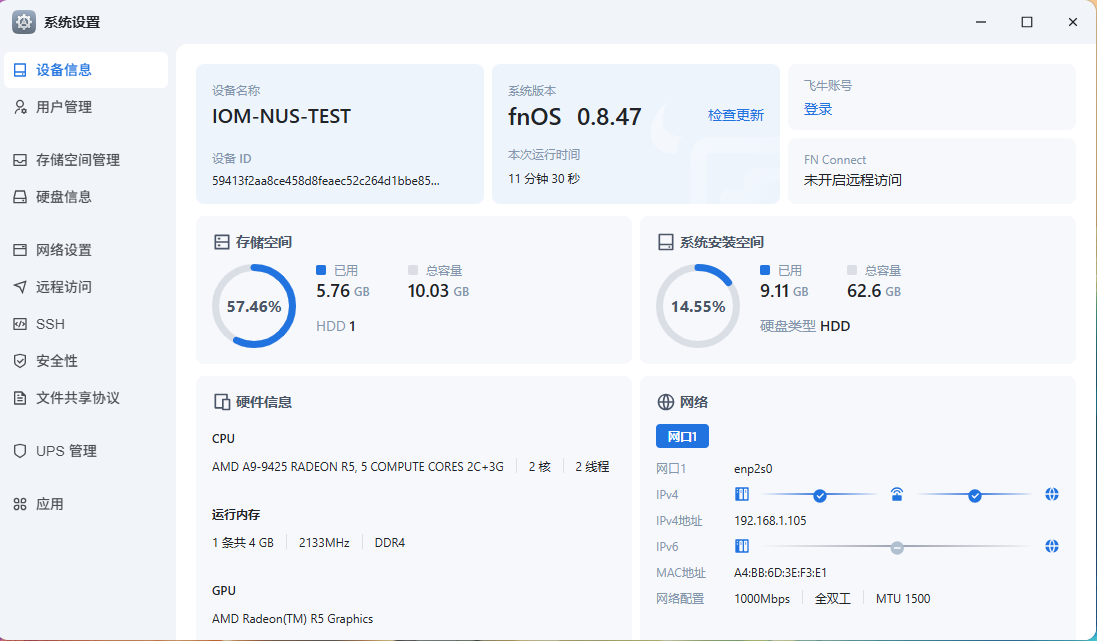Click the 硬件信息 card header icon
The width and height of the screenshot is (1097, 641).
click(222, 402)
